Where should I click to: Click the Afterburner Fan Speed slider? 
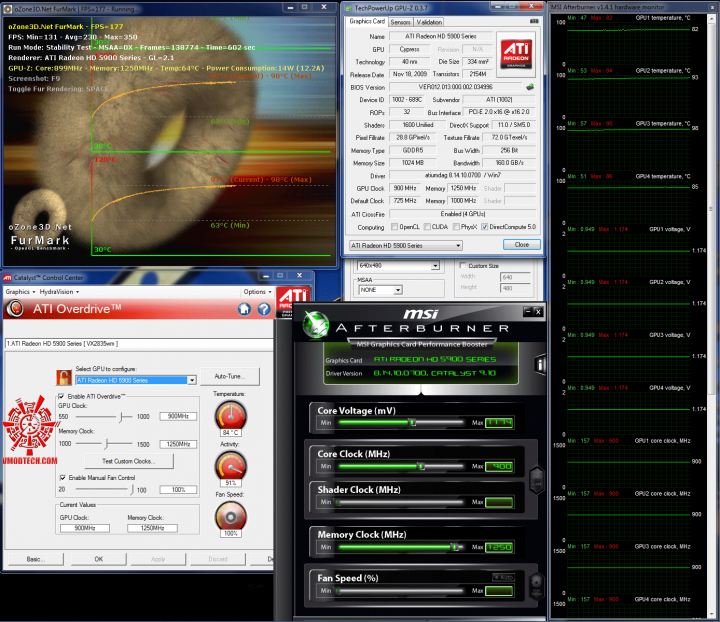401,591
